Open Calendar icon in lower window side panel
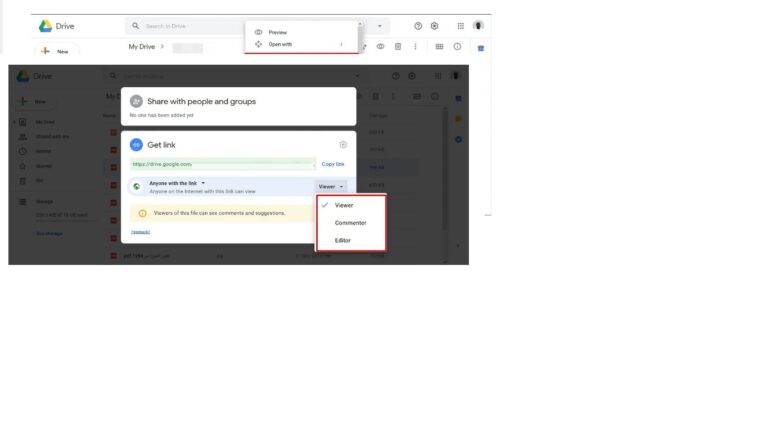This screenshot has height=432, width=768. [x=458, y=98]
